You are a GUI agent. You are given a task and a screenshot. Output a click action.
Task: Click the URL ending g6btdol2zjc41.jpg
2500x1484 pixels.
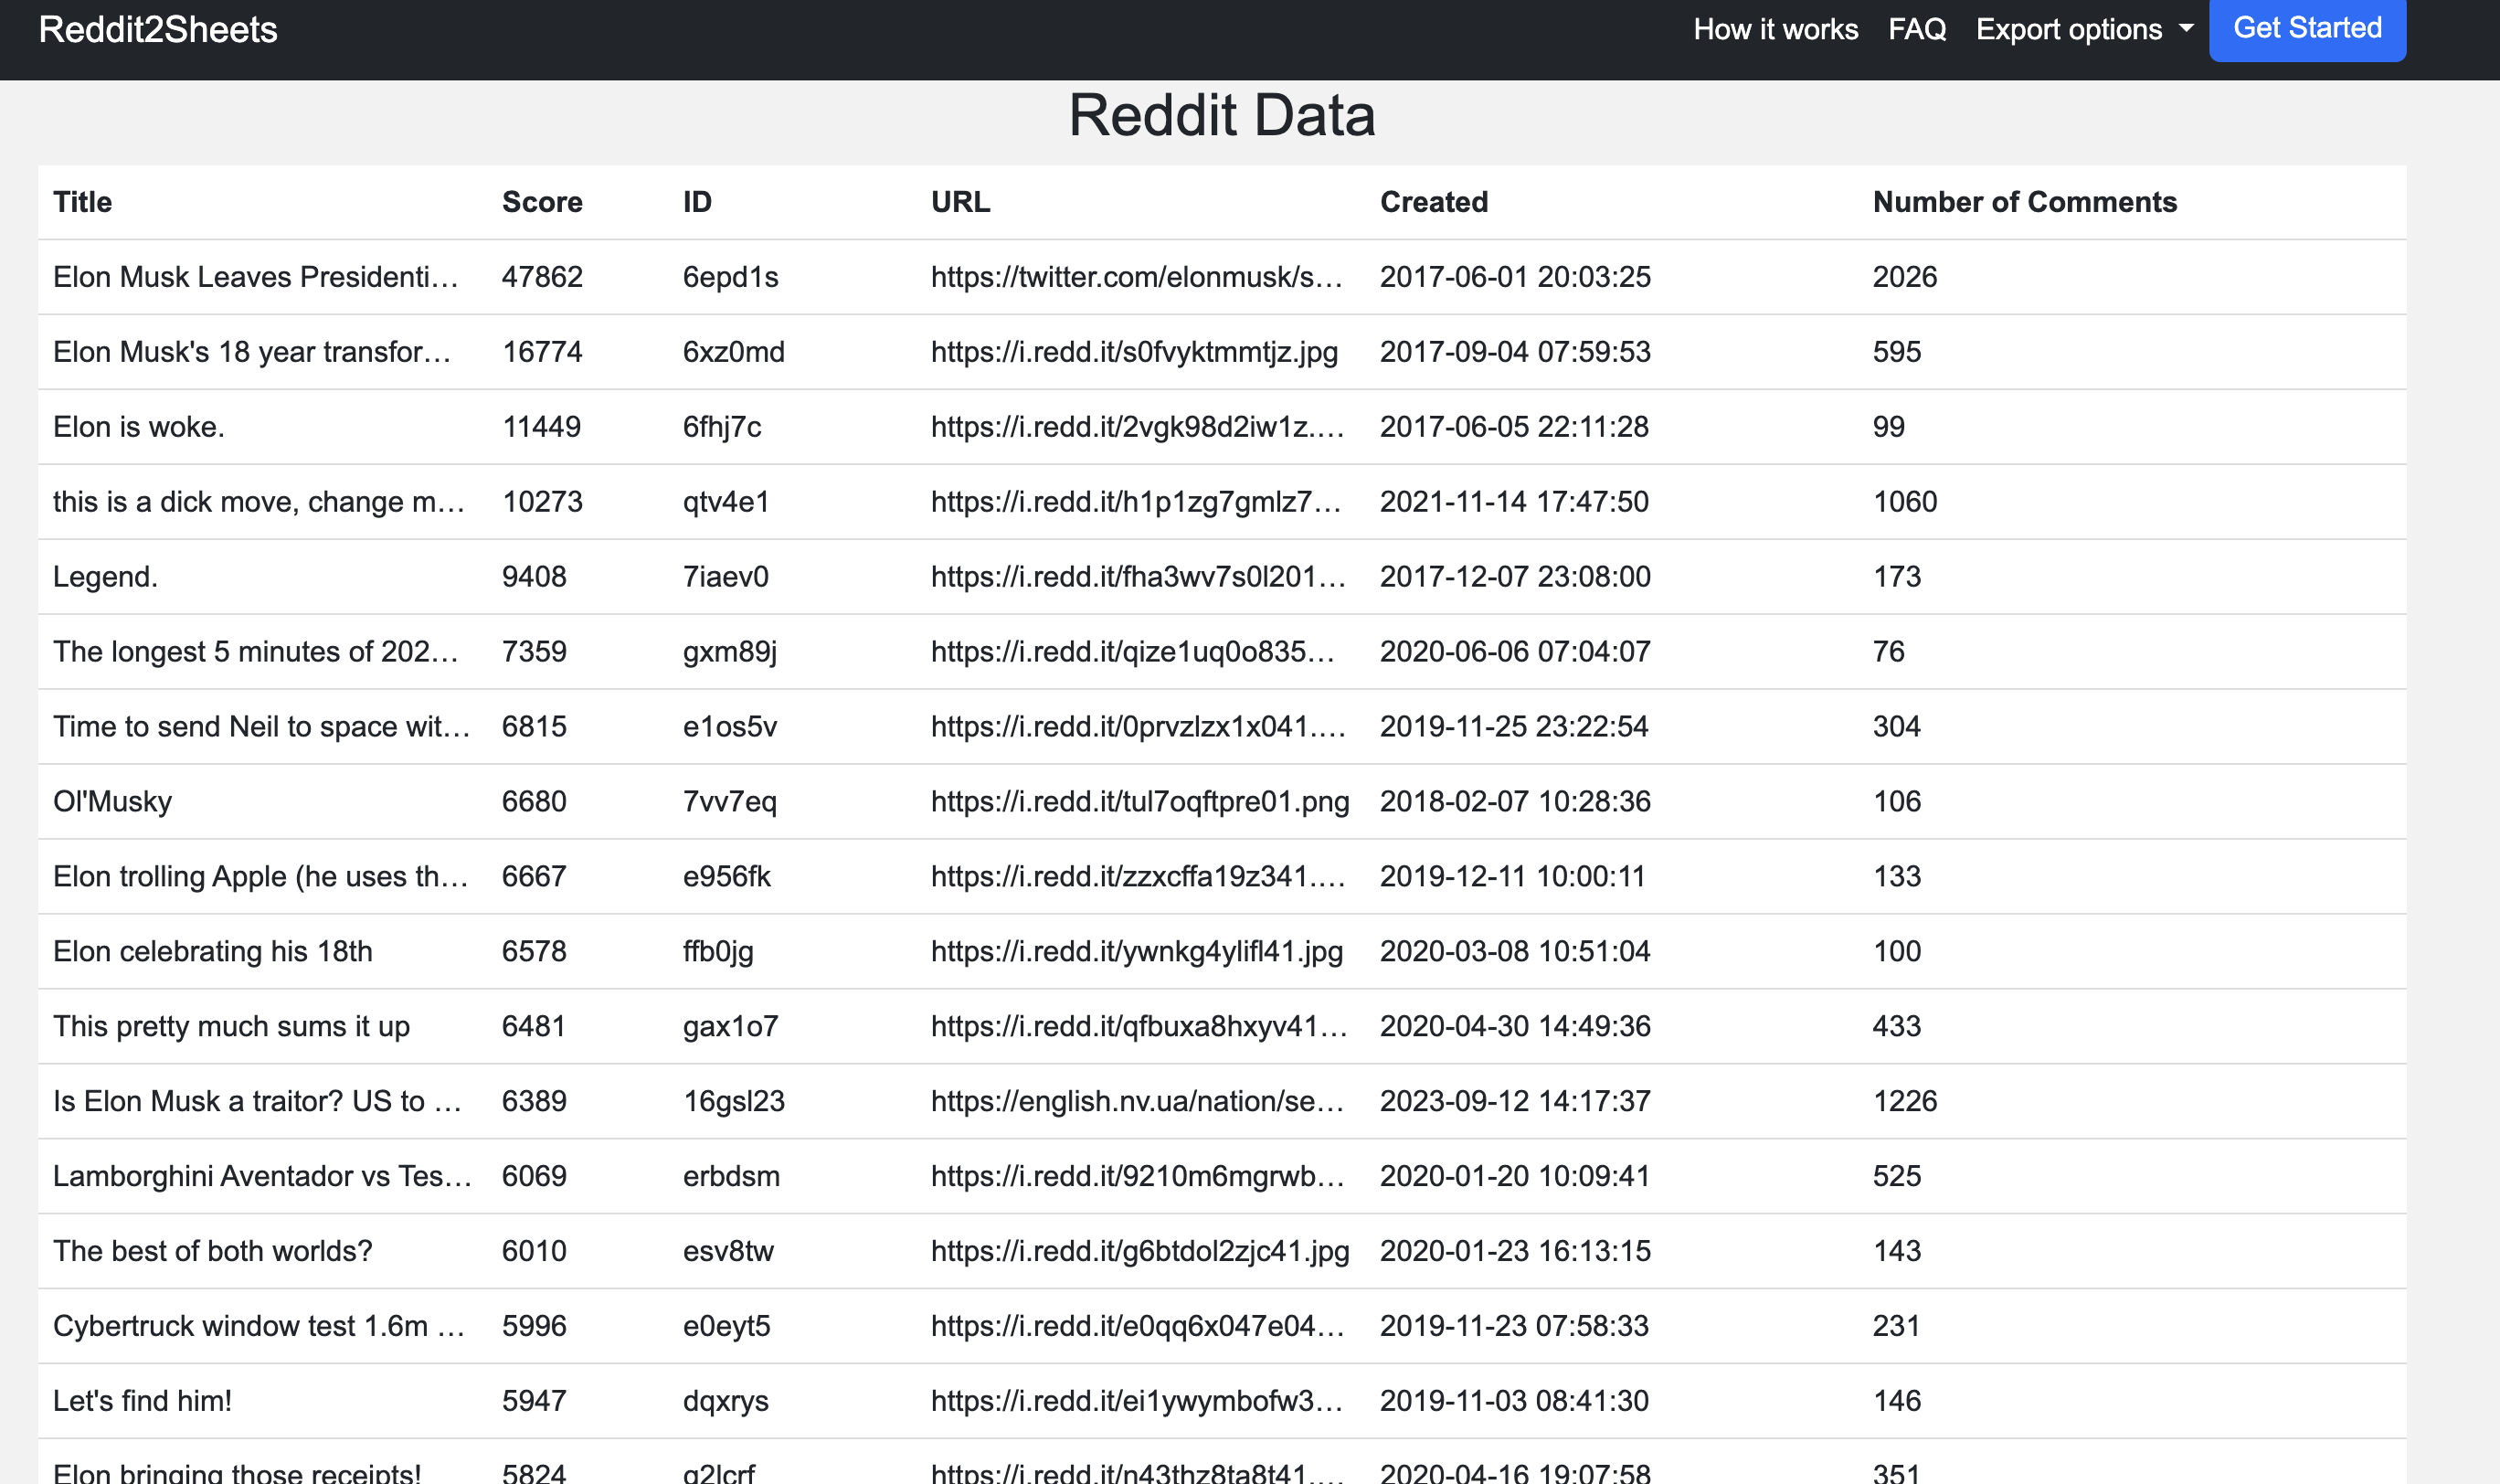[x=1140, y=1252]
